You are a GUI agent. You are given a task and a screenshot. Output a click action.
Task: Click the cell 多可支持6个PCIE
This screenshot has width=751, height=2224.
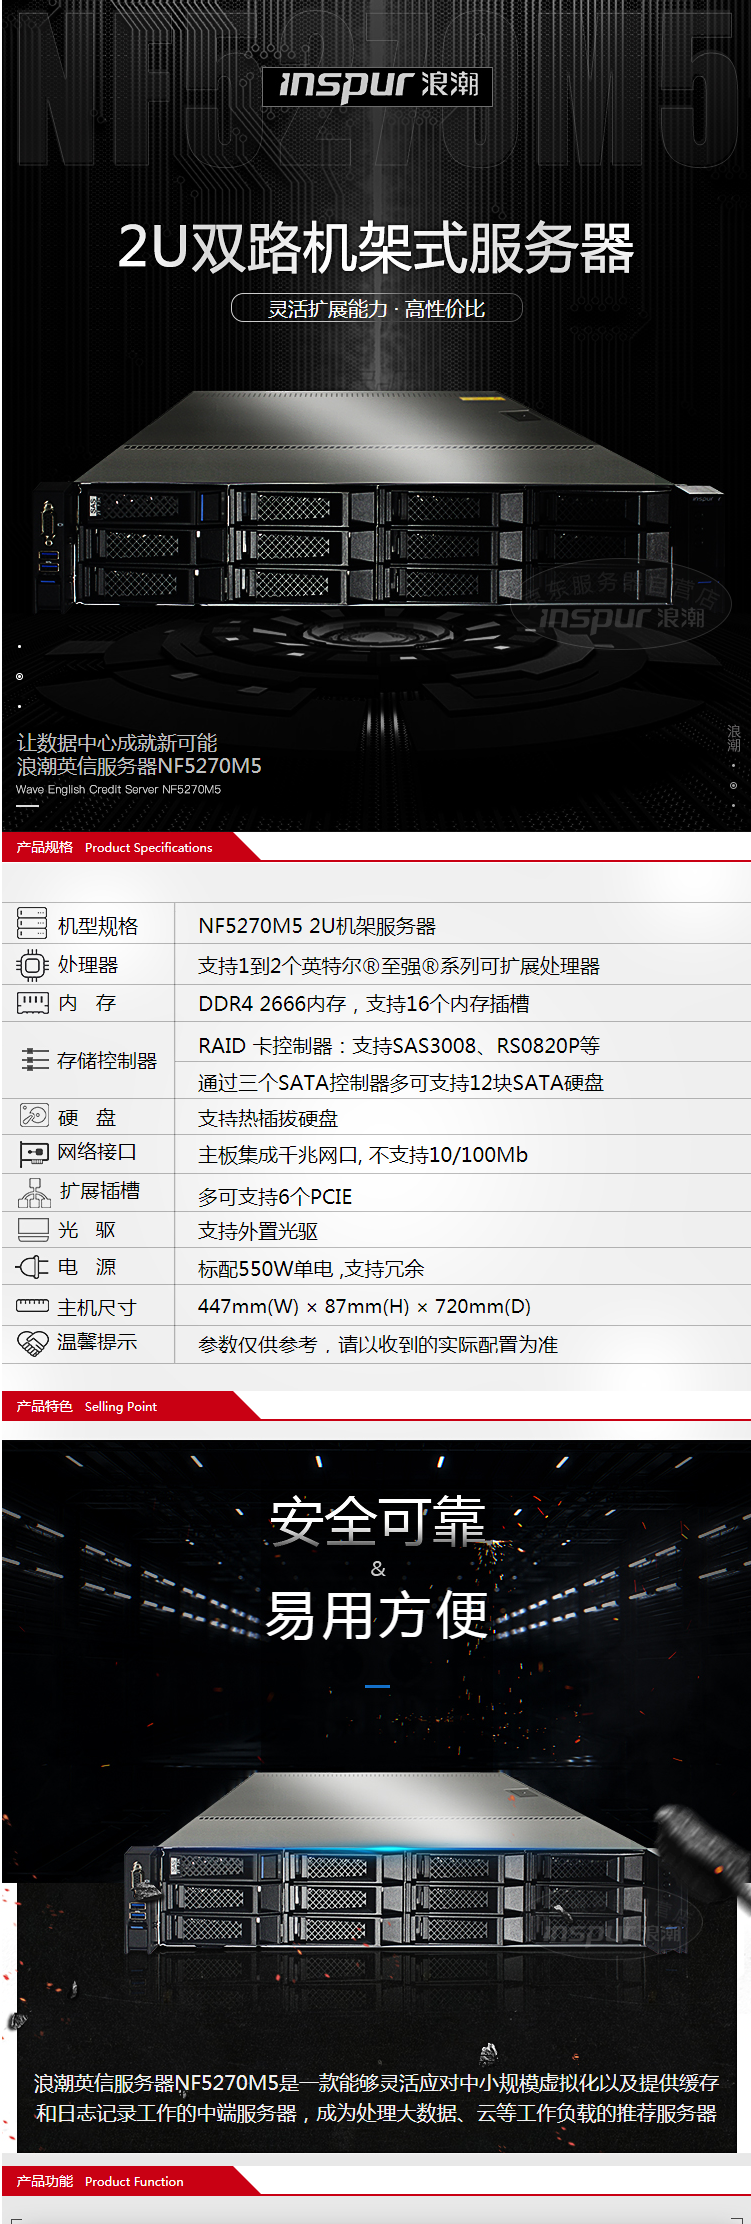click(275, 1197)
